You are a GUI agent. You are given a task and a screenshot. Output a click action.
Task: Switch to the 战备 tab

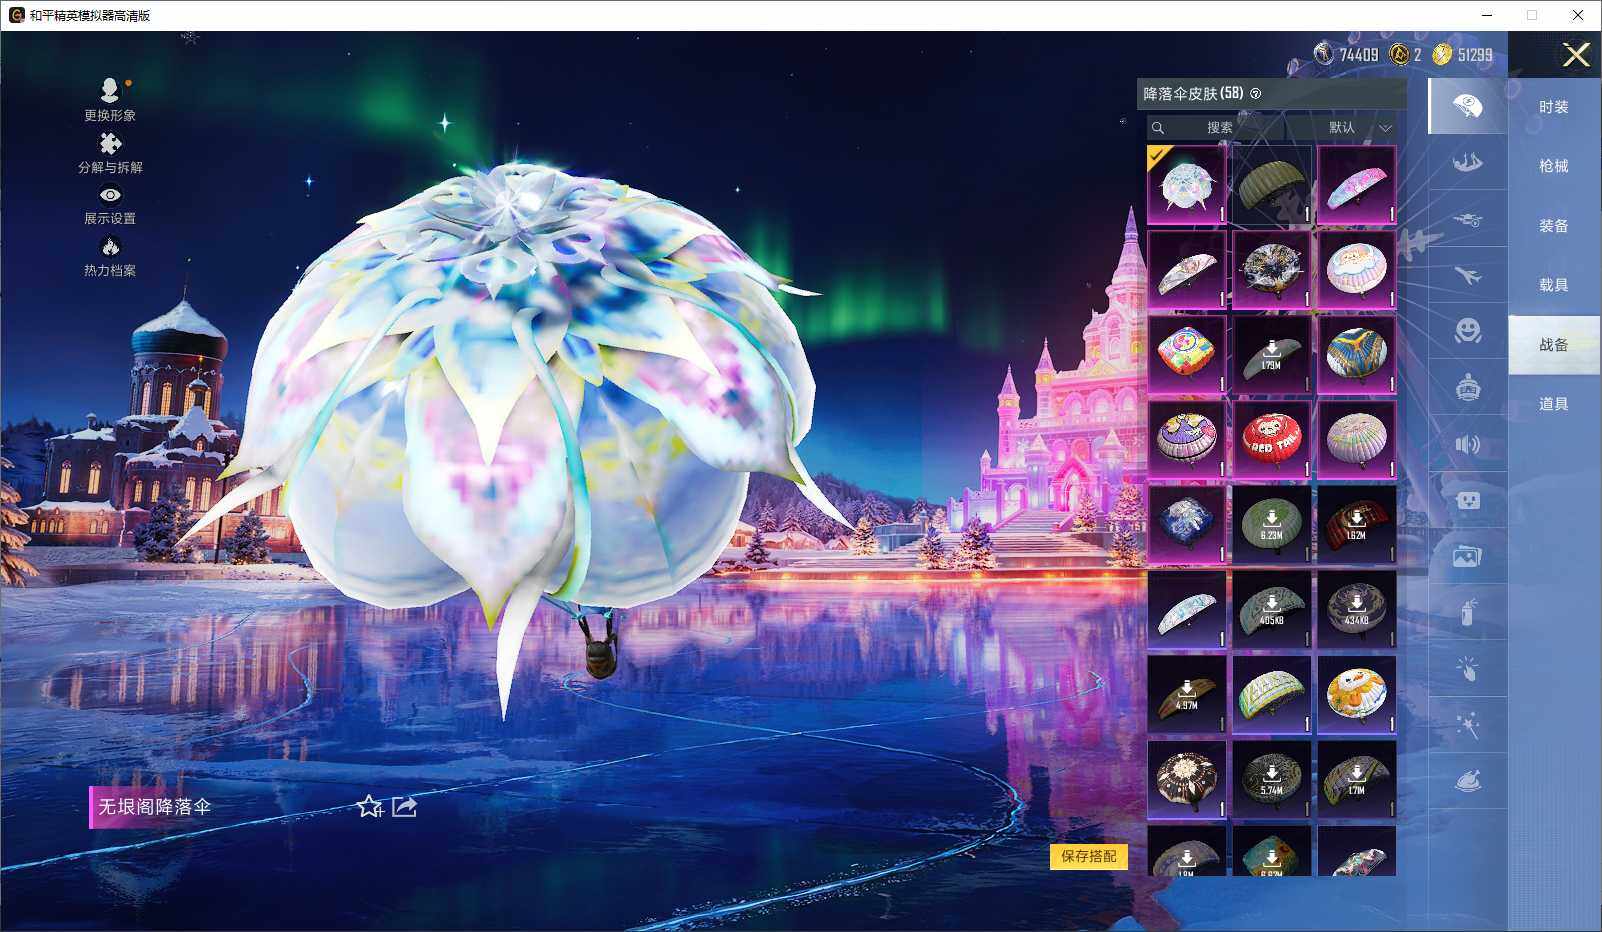1554,345
